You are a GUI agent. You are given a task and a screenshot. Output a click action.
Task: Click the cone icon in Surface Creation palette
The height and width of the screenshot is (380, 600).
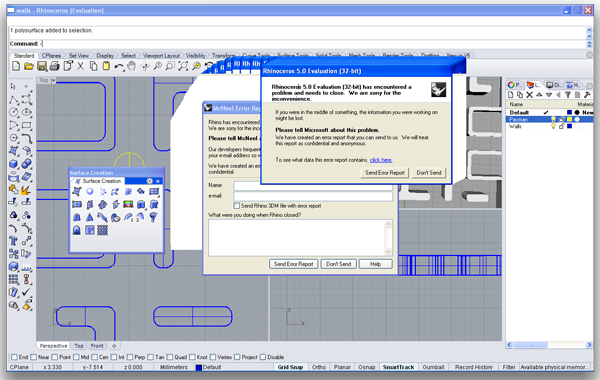(x=90, y=217)
